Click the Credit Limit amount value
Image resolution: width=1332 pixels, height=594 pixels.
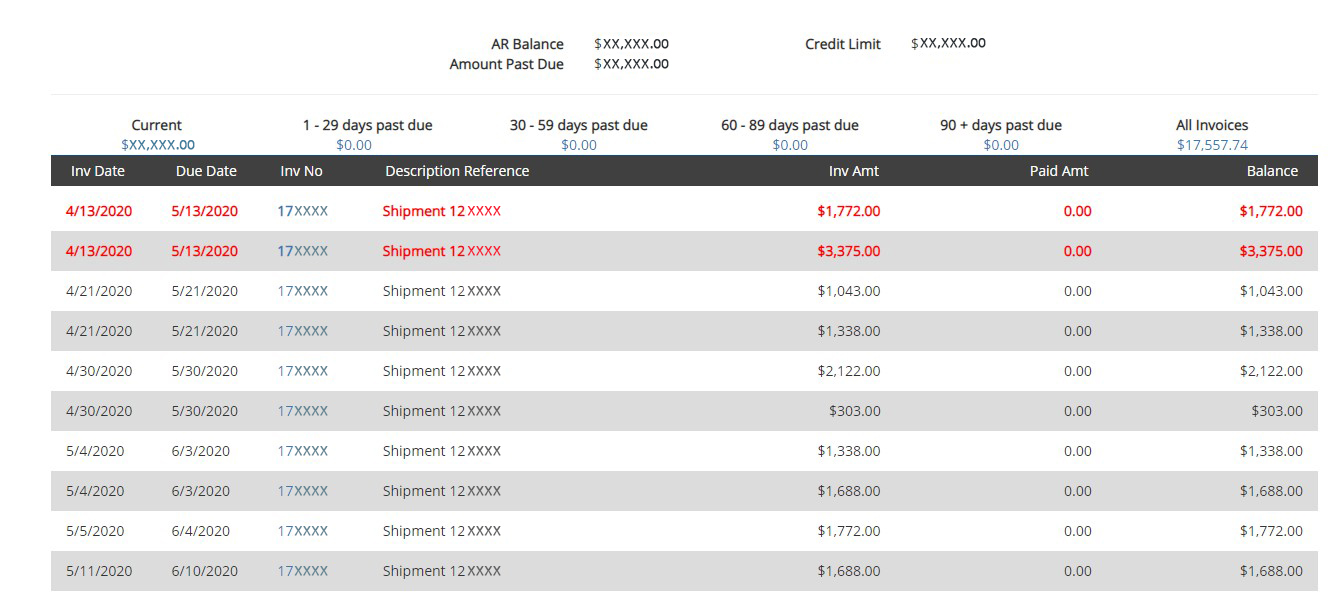click(948, 43)
